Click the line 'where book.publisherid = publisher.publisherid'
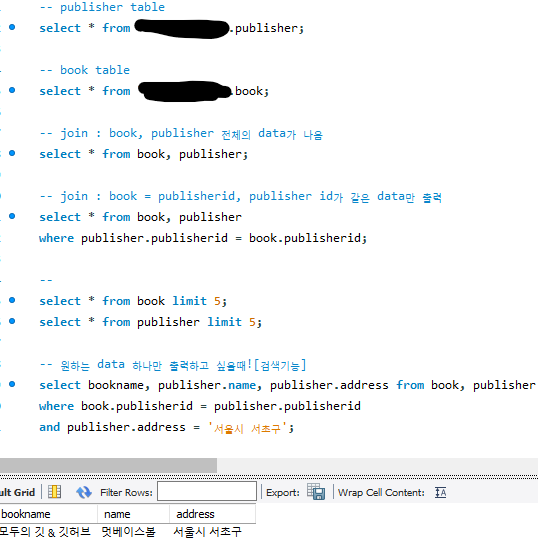Screen dimensions: 538x544 click(x=200, y=406)
